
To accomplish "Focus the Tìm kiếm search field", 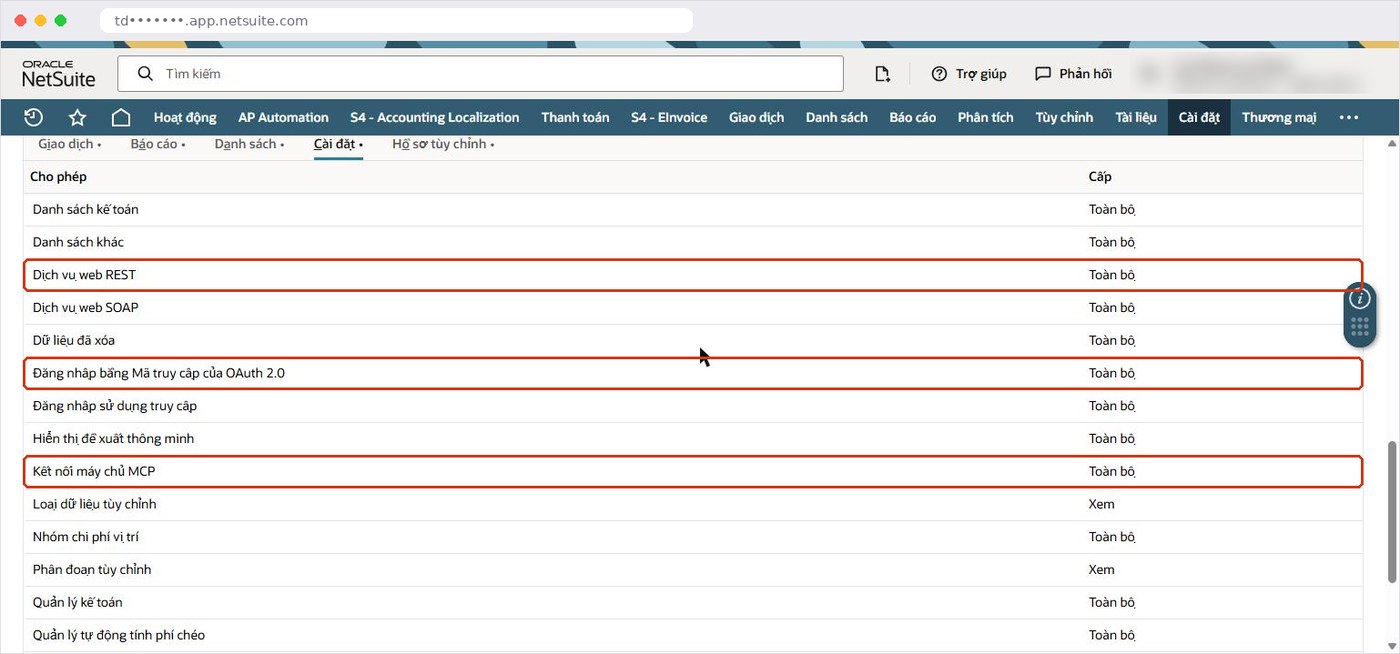I will (480, 74).
